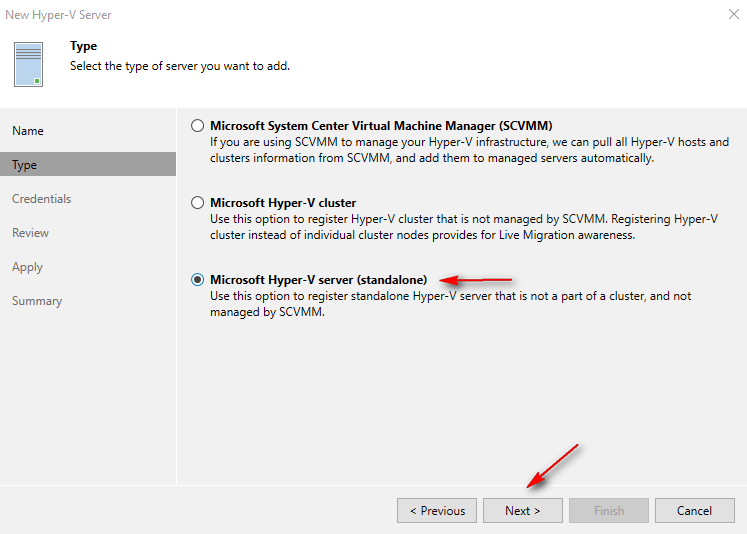
Task: Click the standalone server description paragraph
Action: (450, 304)
